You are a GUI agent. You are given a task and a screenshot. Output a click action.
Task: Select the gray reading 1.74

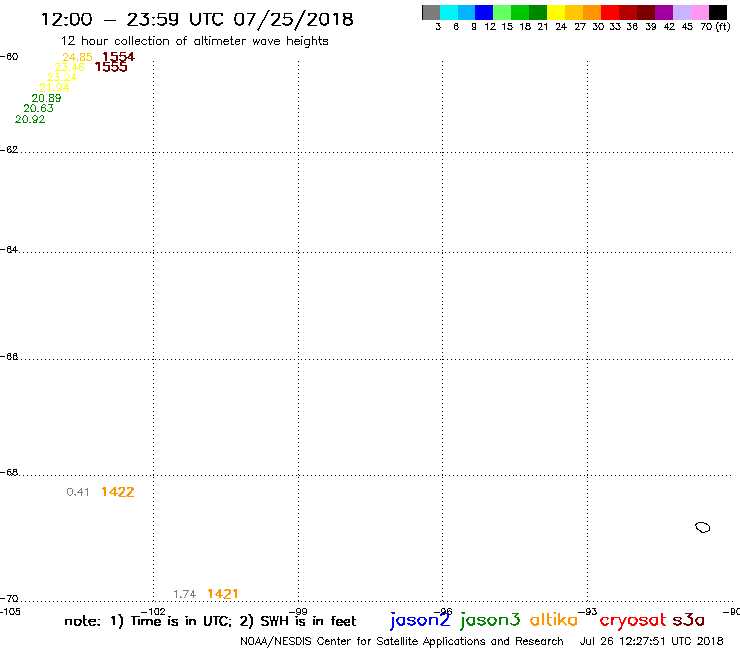185,594
